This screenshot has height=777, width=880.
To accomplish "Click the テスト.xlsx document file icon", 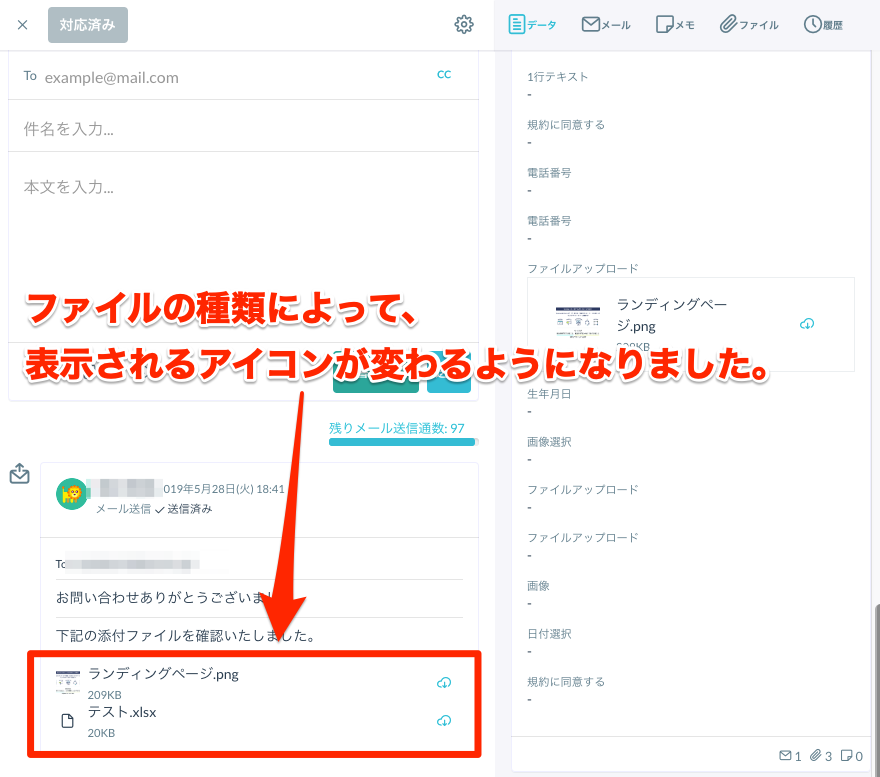I will tap(68, 721).
